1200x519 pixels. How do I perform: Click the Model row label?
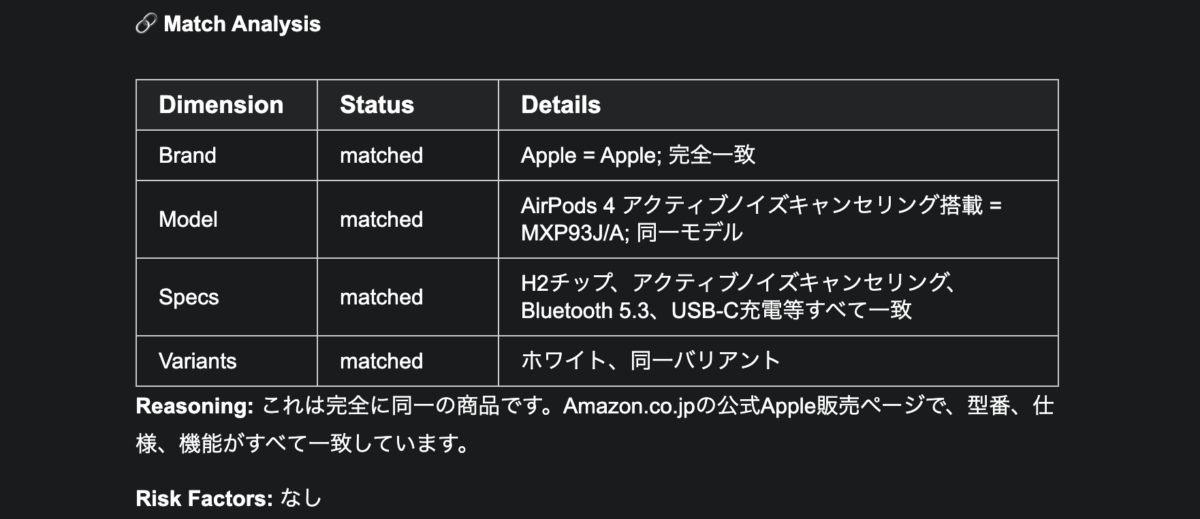pos(188,219)
